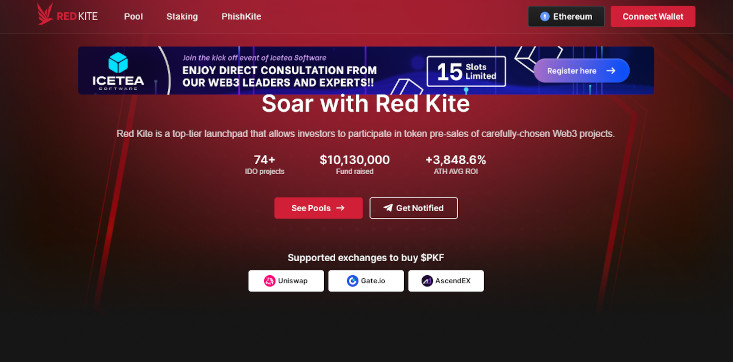The height and width of the screenshot is (362, 733).
Task: Open the Ethereum network selector
Action: 566,16
